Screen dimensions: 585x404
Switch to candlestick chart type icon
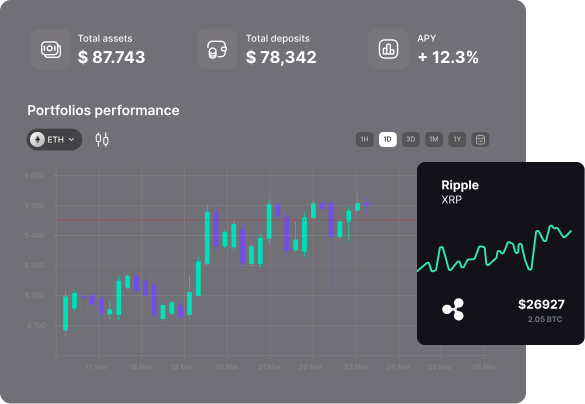102,140
